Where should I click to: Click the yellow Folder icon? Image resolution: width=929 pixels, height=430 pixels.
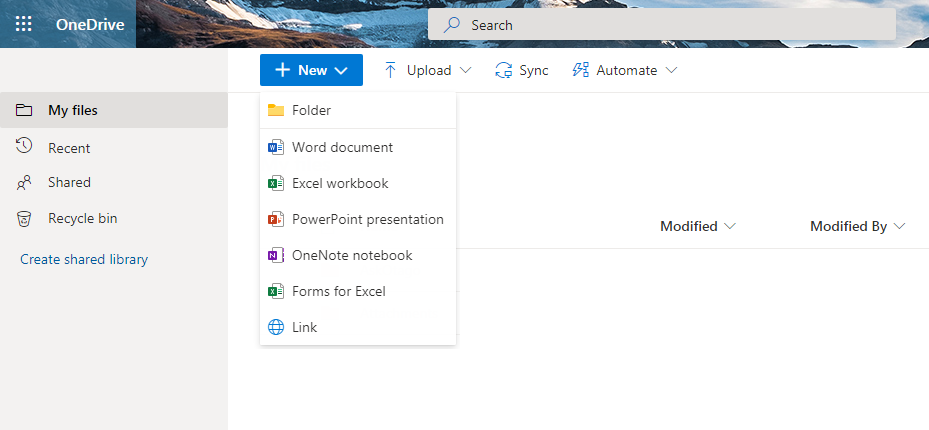(276, 110)
